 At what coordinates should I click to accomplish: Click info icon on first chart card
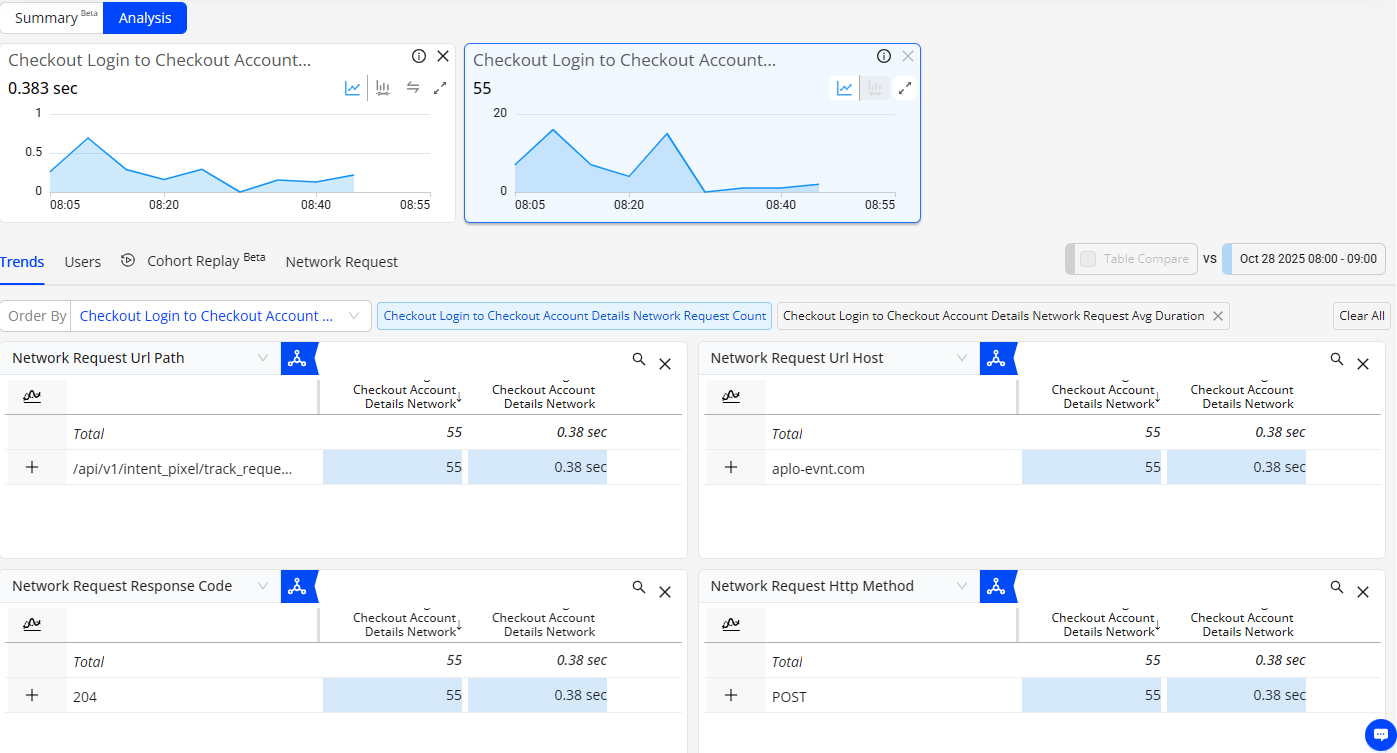pyautogui.click(x=419, y=56)
